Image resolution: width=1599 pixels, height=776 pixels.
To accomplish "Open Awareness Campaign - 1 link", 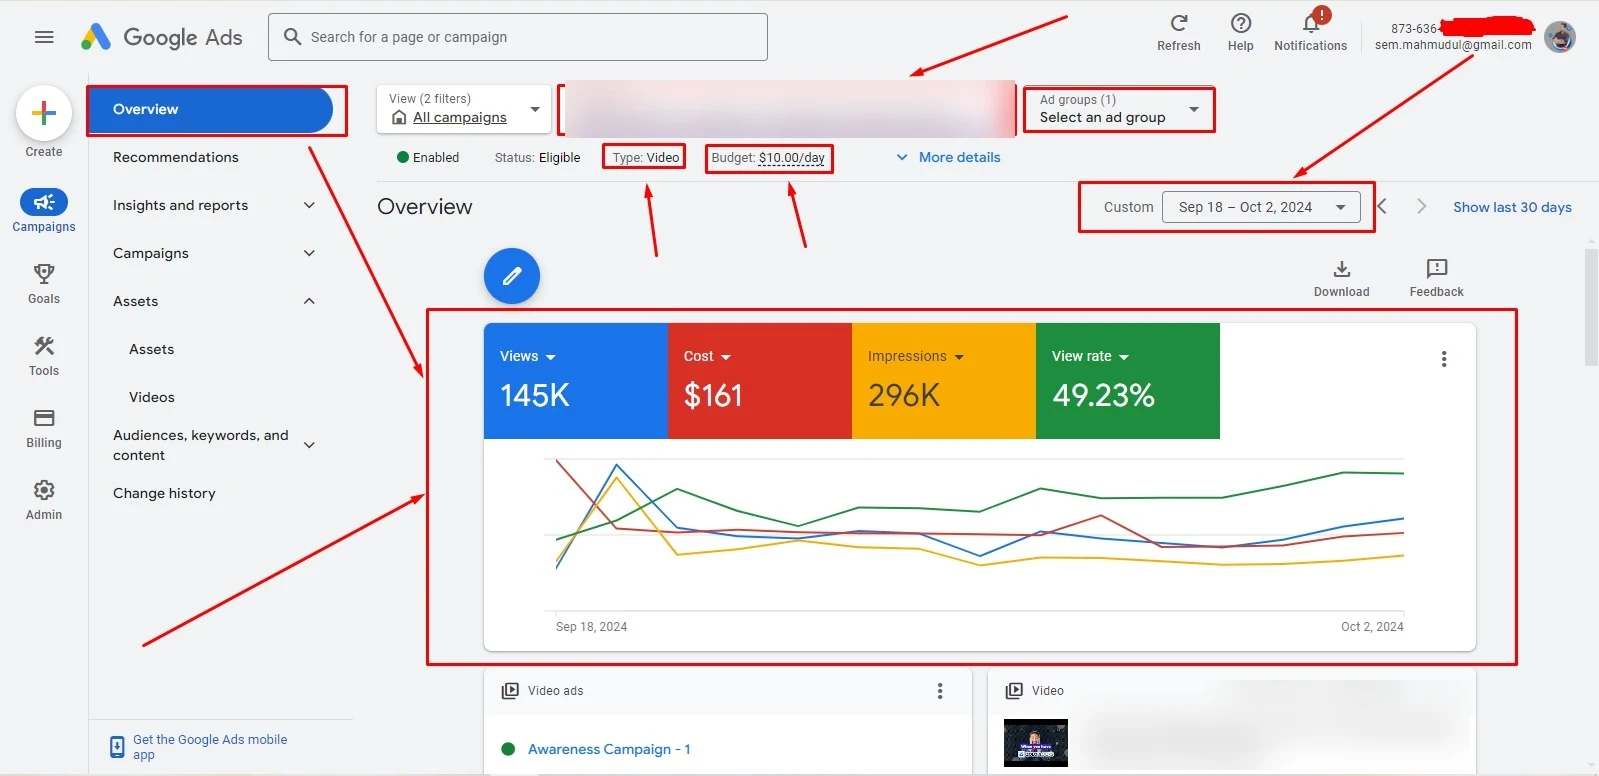I will [x=609, y=749].
